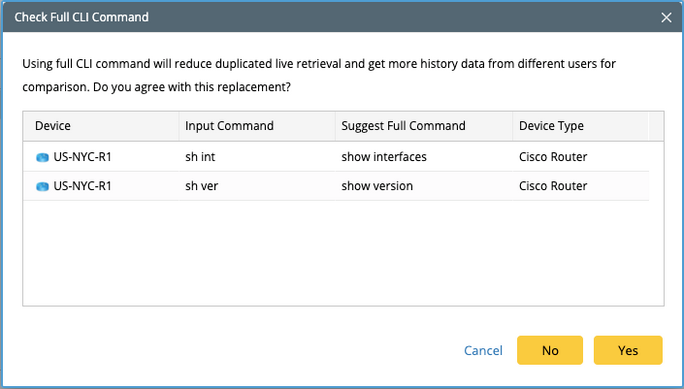The height and width of the screenshot is (389, 684).
Task: Click the 'show version' suggested command
Action: 377,186
